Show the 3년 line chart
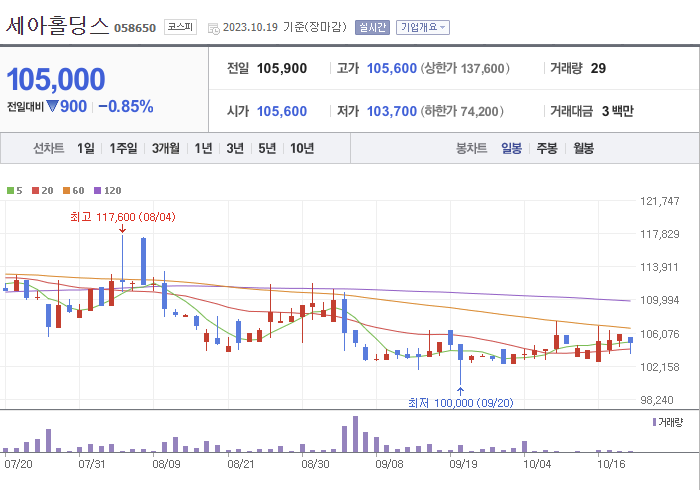Image resolution: width=700 pixels, height=490 pixels. coord(235,148)
